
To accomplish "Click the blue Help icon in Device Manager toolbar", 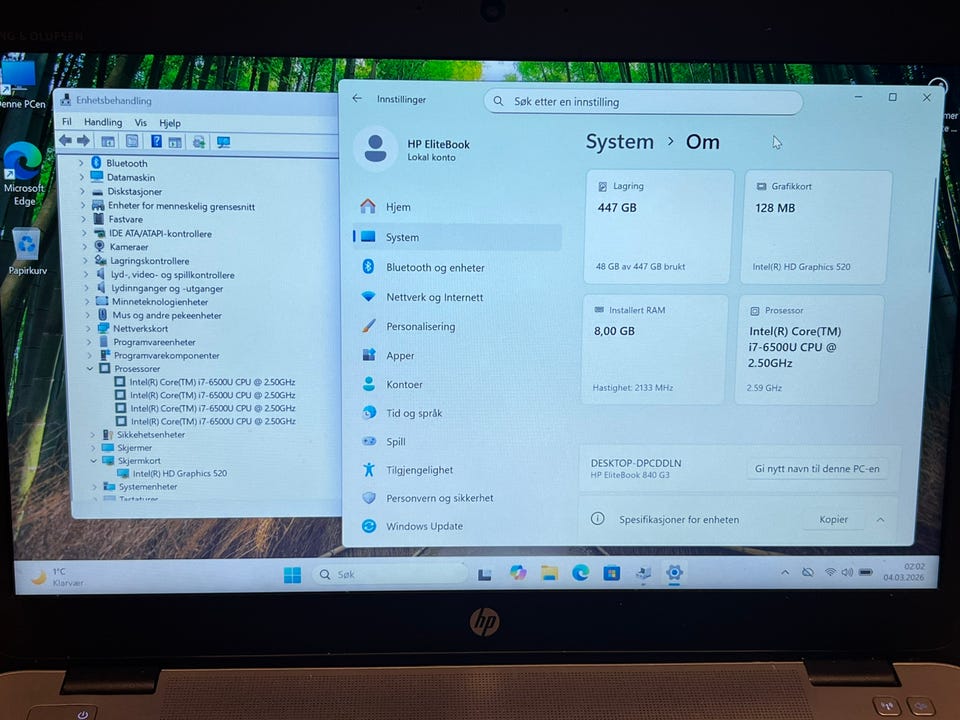I will [x=156, y=141].
